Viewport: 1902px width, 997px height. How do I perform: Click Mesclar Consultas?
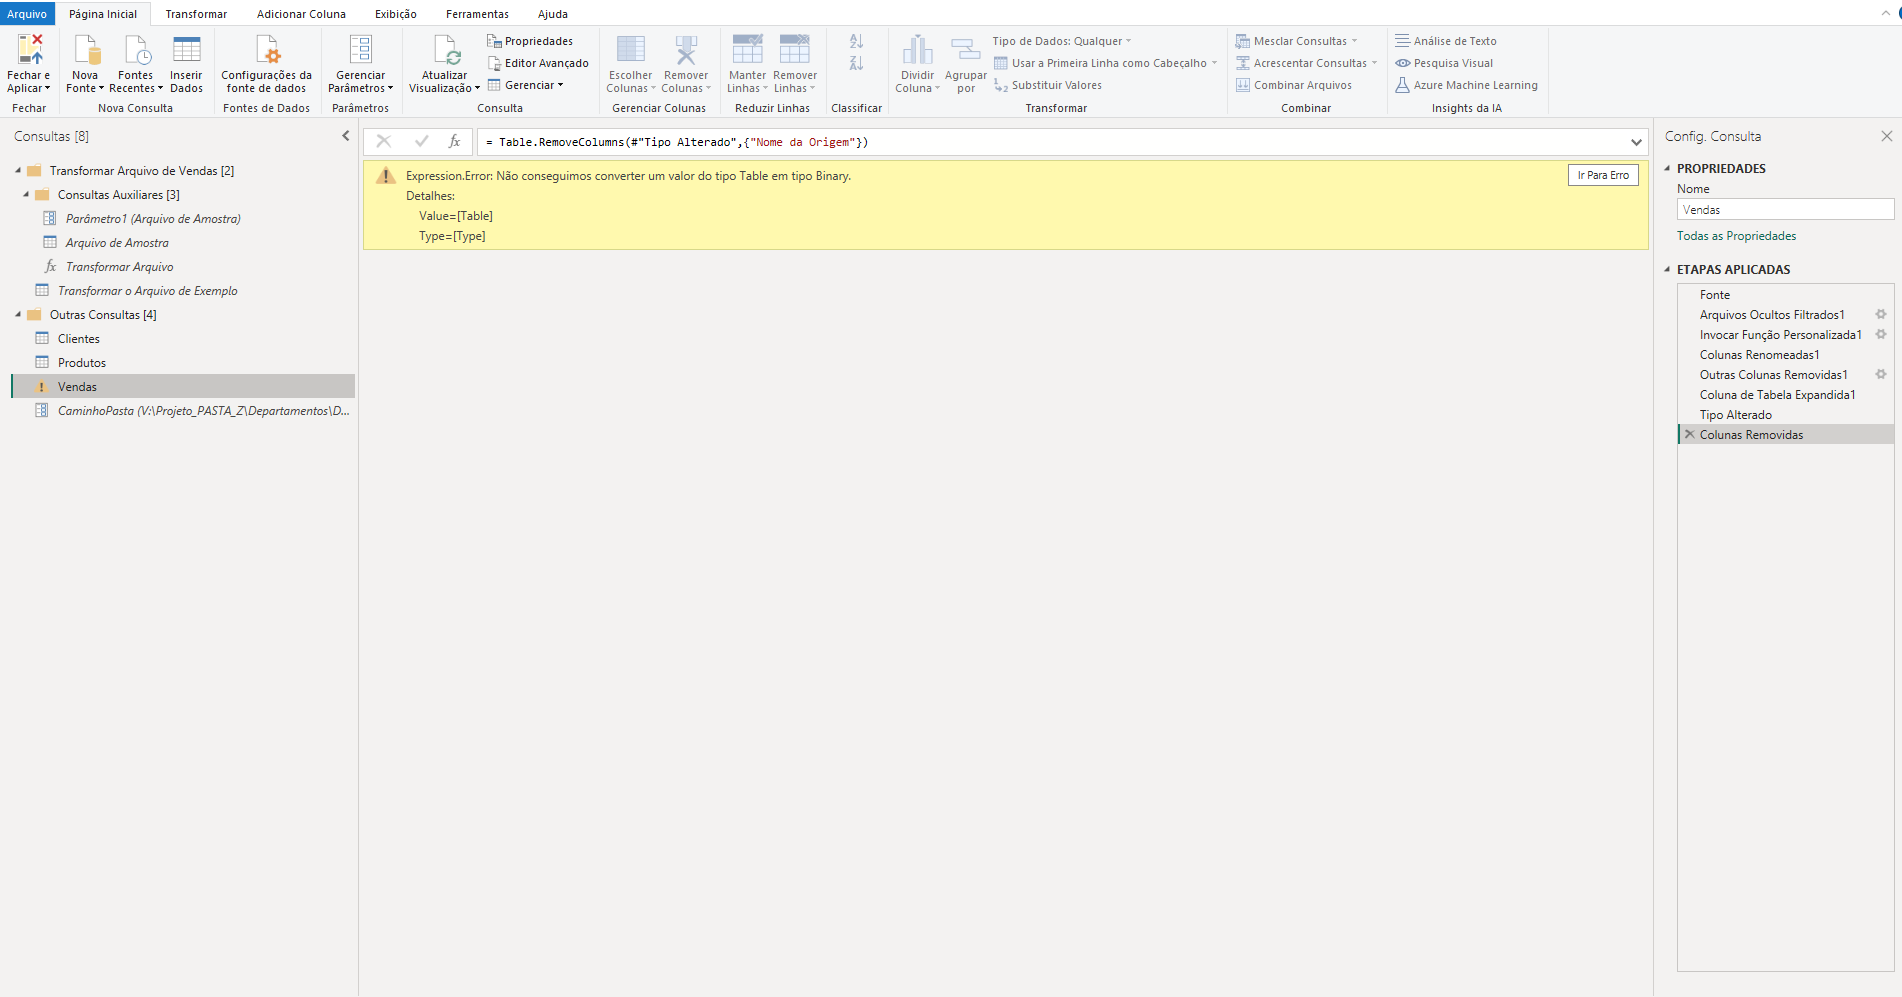[x=1296, y=41]
